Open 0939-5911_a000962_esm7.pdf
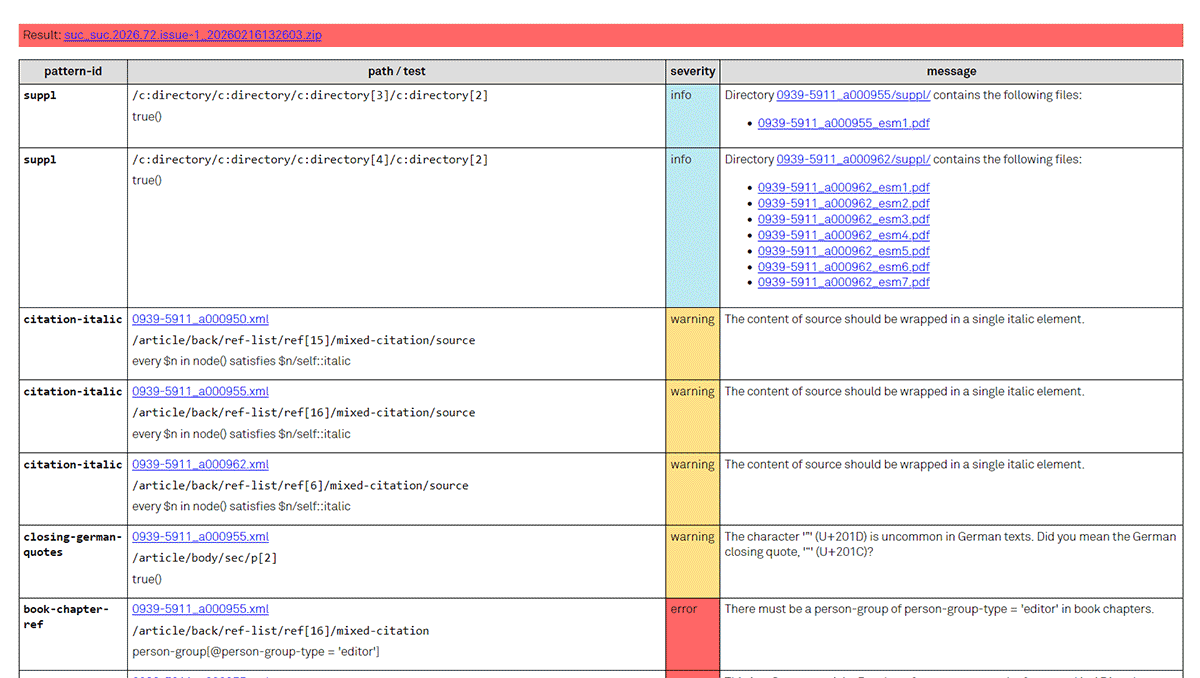Image resolution: width=1200 pixels, height=678 pixels. pos(843,283)
